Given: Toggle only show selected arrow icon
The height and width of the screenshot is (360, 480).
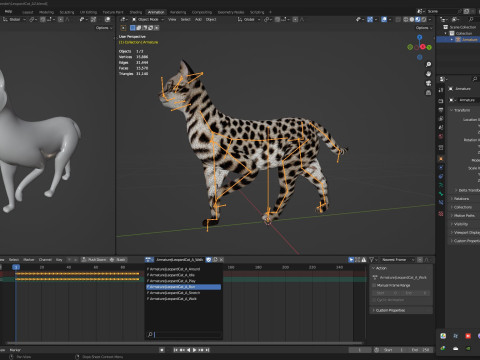Looking at the screenshot, I should point(351,259).
